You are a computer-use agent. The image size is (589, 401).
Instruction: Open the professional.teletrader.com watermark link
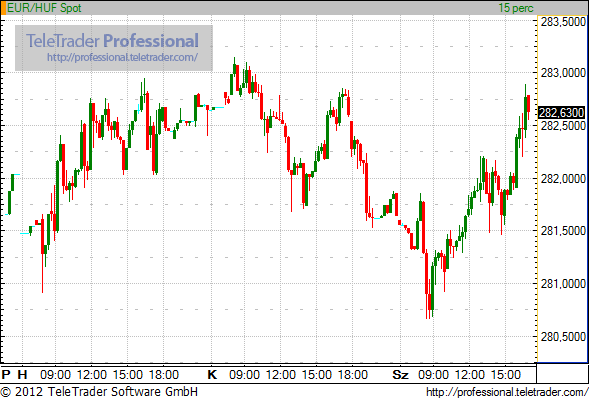click(x=122, y=57)
